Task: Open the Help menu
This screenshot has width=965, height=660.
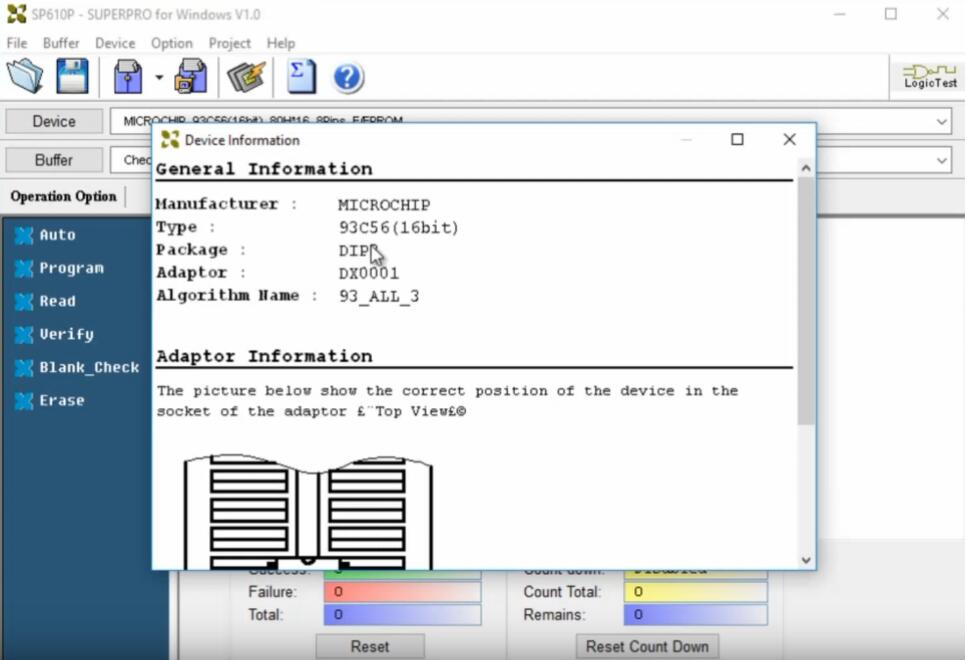Action: click(x=281, y=43)
